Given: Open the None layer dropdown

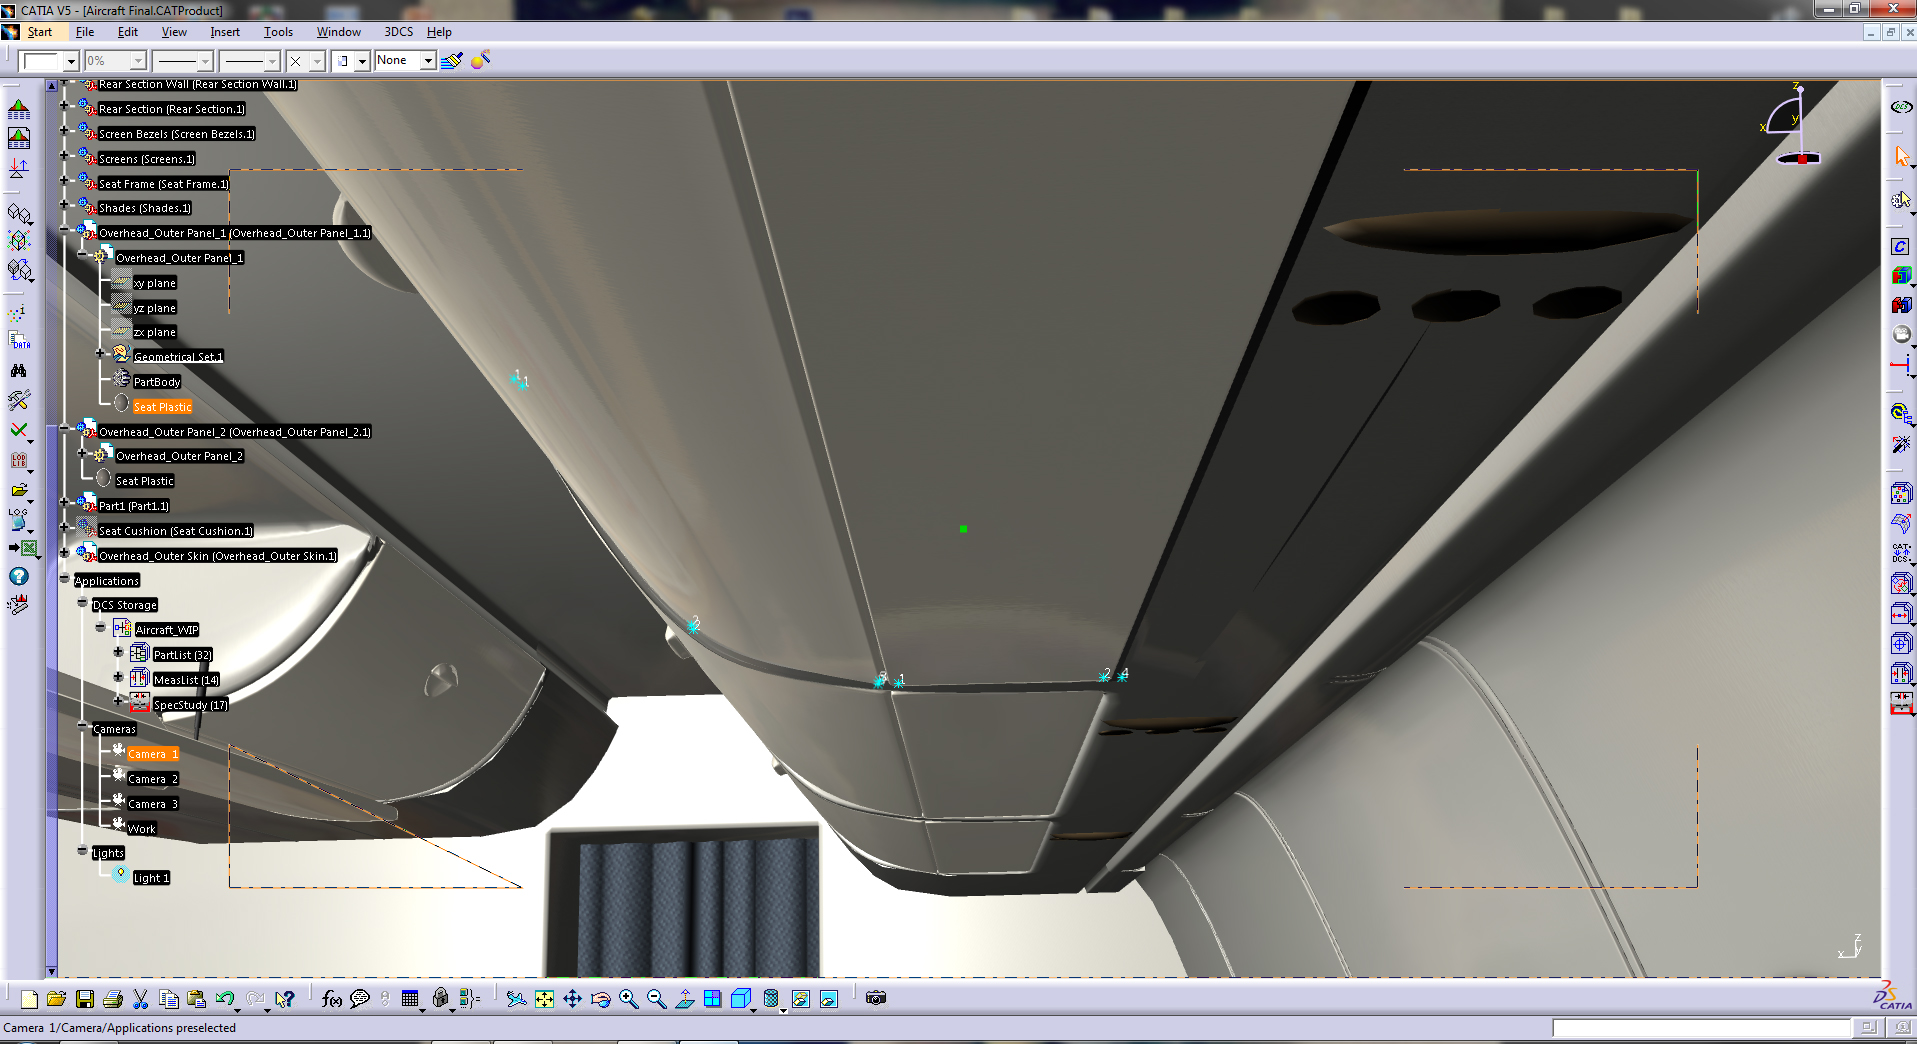Looking at the screenshot, I should (428, 61).
